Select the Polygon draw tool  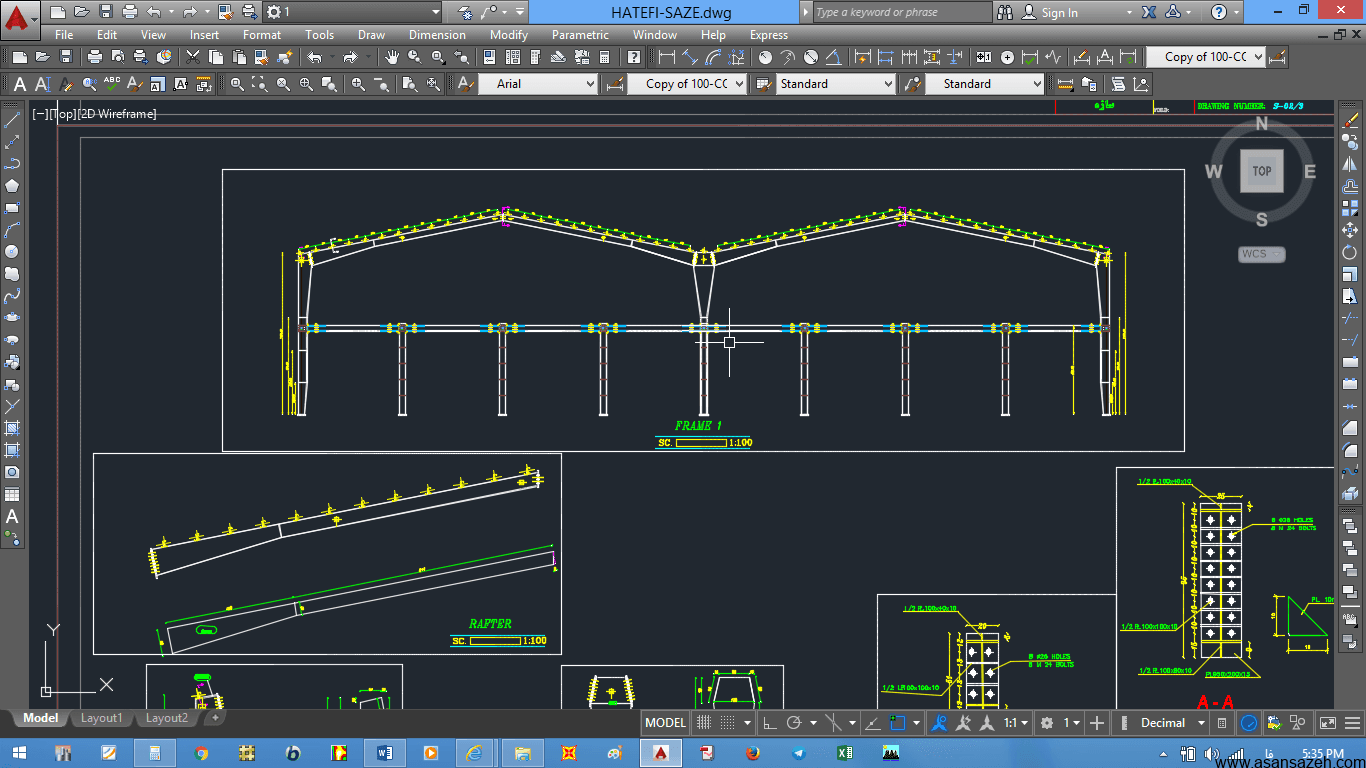point(12,185)
